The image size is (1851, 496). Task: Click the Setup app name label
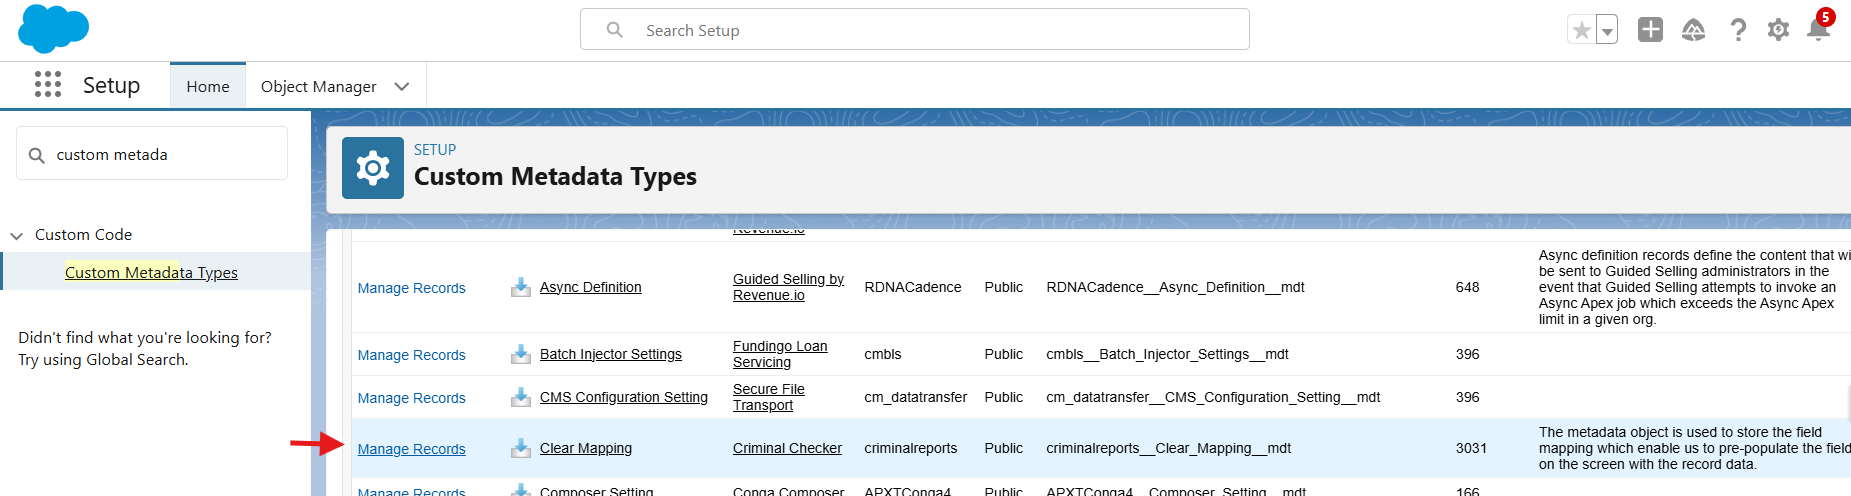pyautogui.click(x=111, y=85)
